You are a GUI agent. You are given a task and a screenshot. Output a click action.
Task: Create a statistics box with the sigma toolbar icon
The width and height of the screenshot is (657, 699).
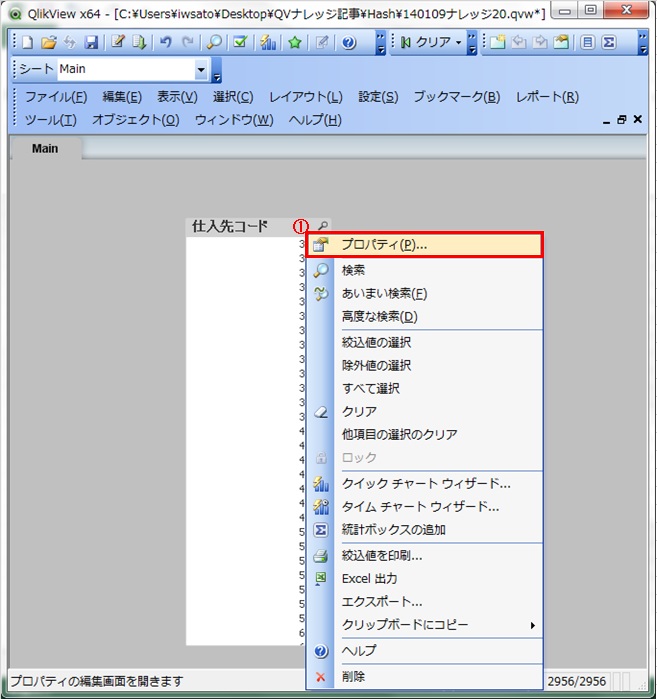pyautogui.click(x=609, y=42)
